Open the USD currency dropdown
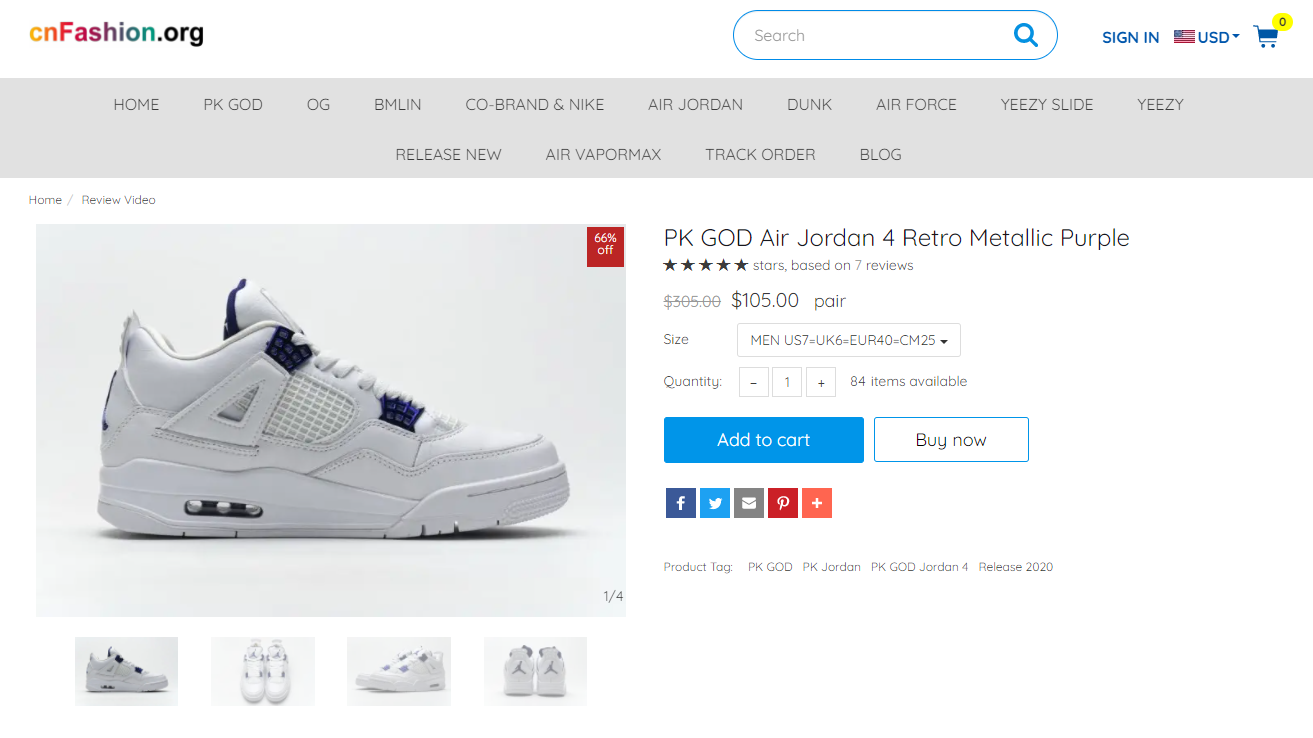Image resolution: width=1313 pixels, height=738 pixels. [x=1207, y=37]
